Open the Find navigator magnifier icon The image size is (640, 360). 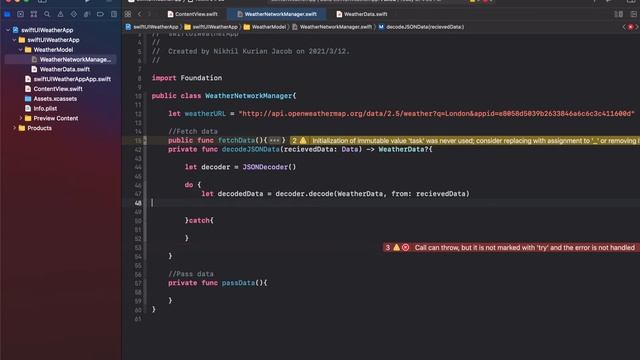click(x=47, y=14)
